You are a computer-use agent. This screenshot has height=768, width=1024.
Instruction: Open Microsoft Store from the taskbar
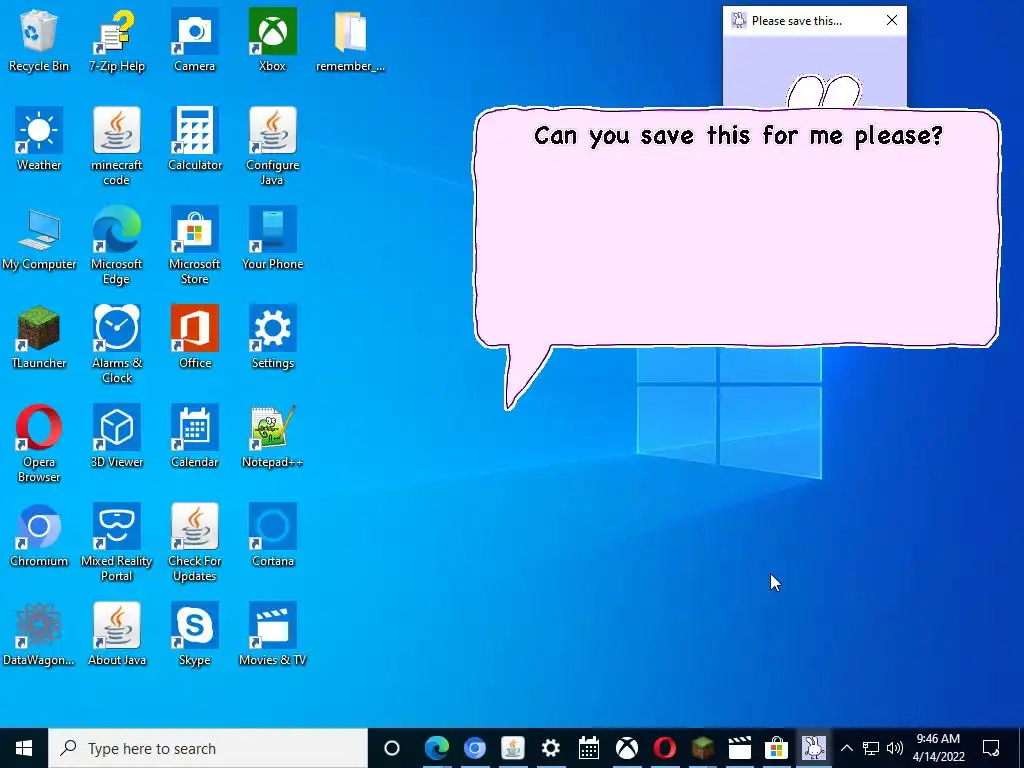click(776, 748)
